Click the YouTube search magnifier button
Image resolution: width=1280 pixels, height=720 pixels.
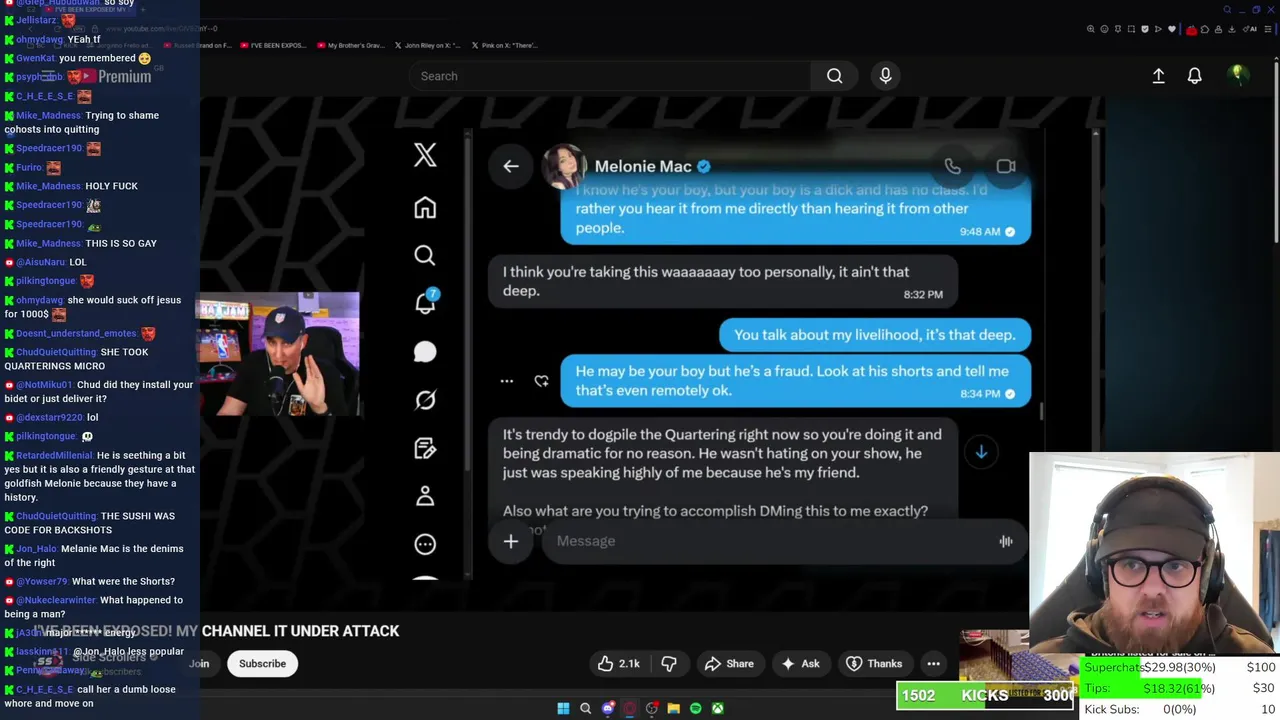[x=834, y=76]
